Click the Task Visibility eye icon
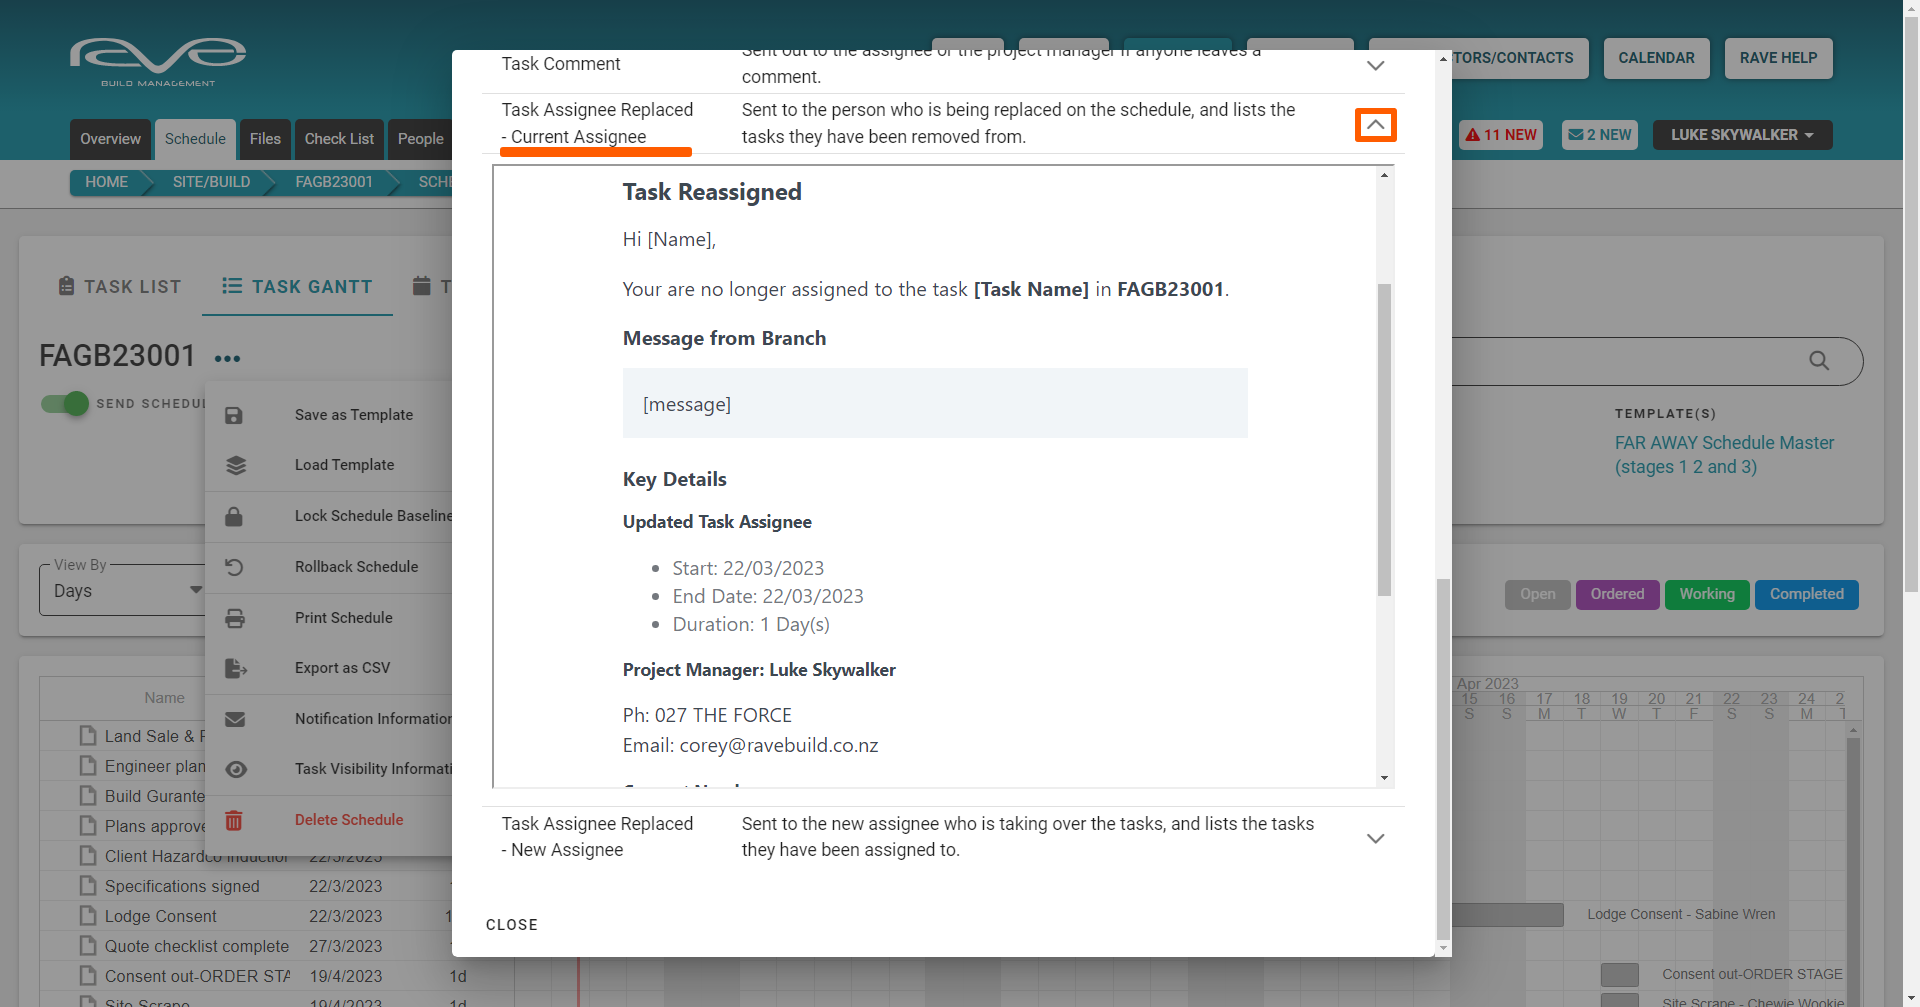1920x1007 pixels. click(x=236, y=769)
